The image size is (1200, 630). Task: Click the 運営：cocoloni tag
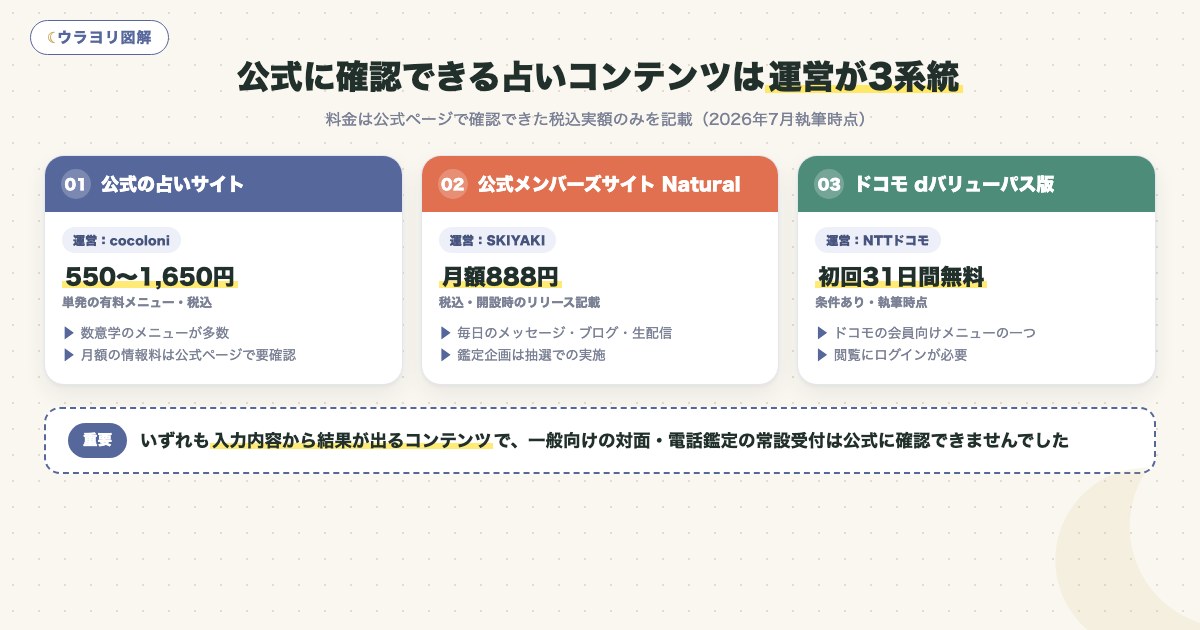pos(122,240)
